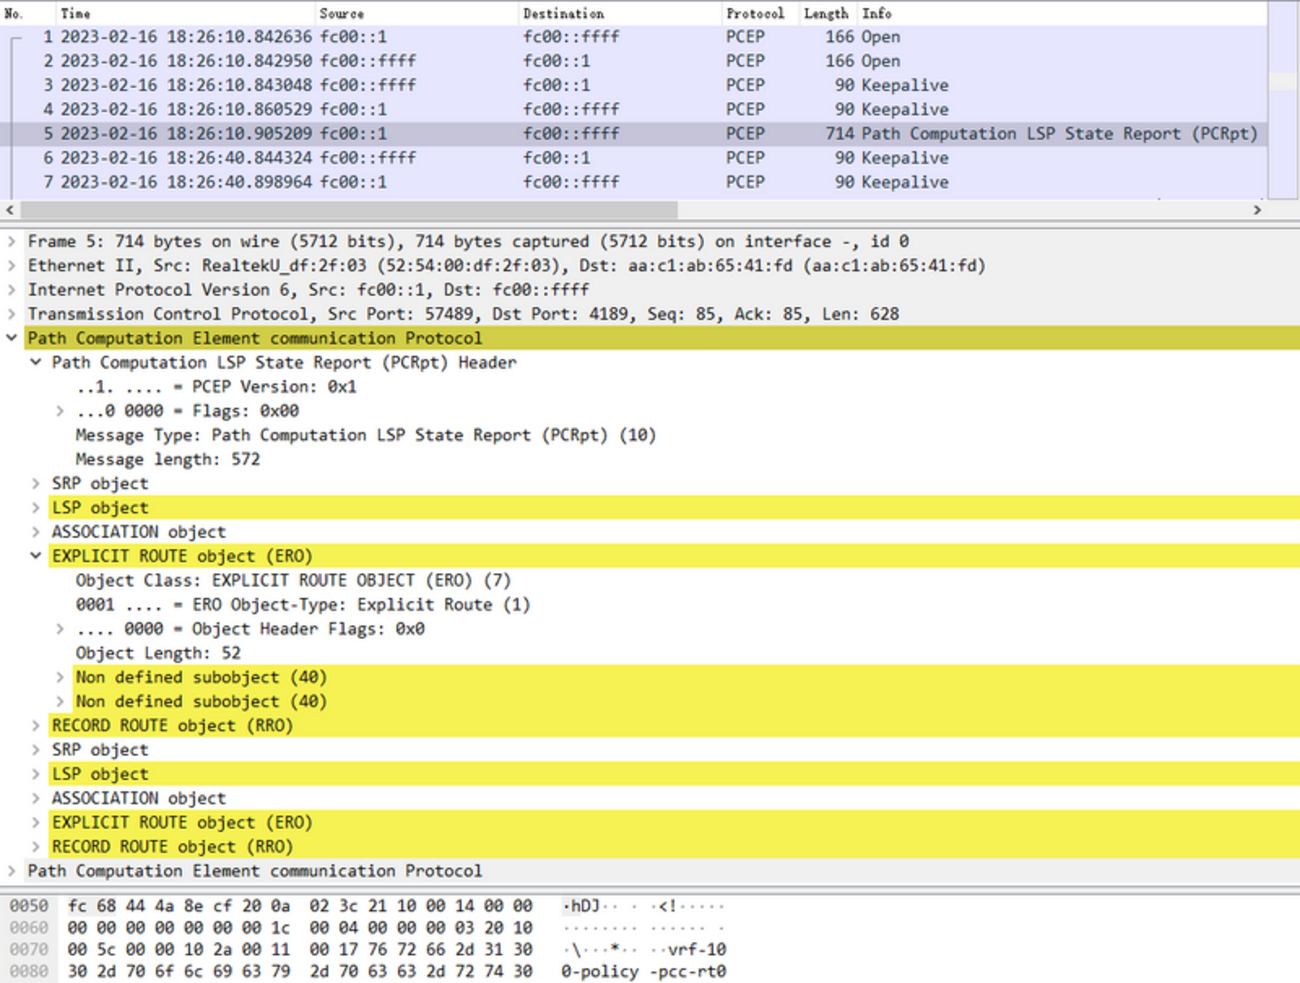
Task: Expand Internet Protocol Version 6 section
Action: (x=12, y=290)
